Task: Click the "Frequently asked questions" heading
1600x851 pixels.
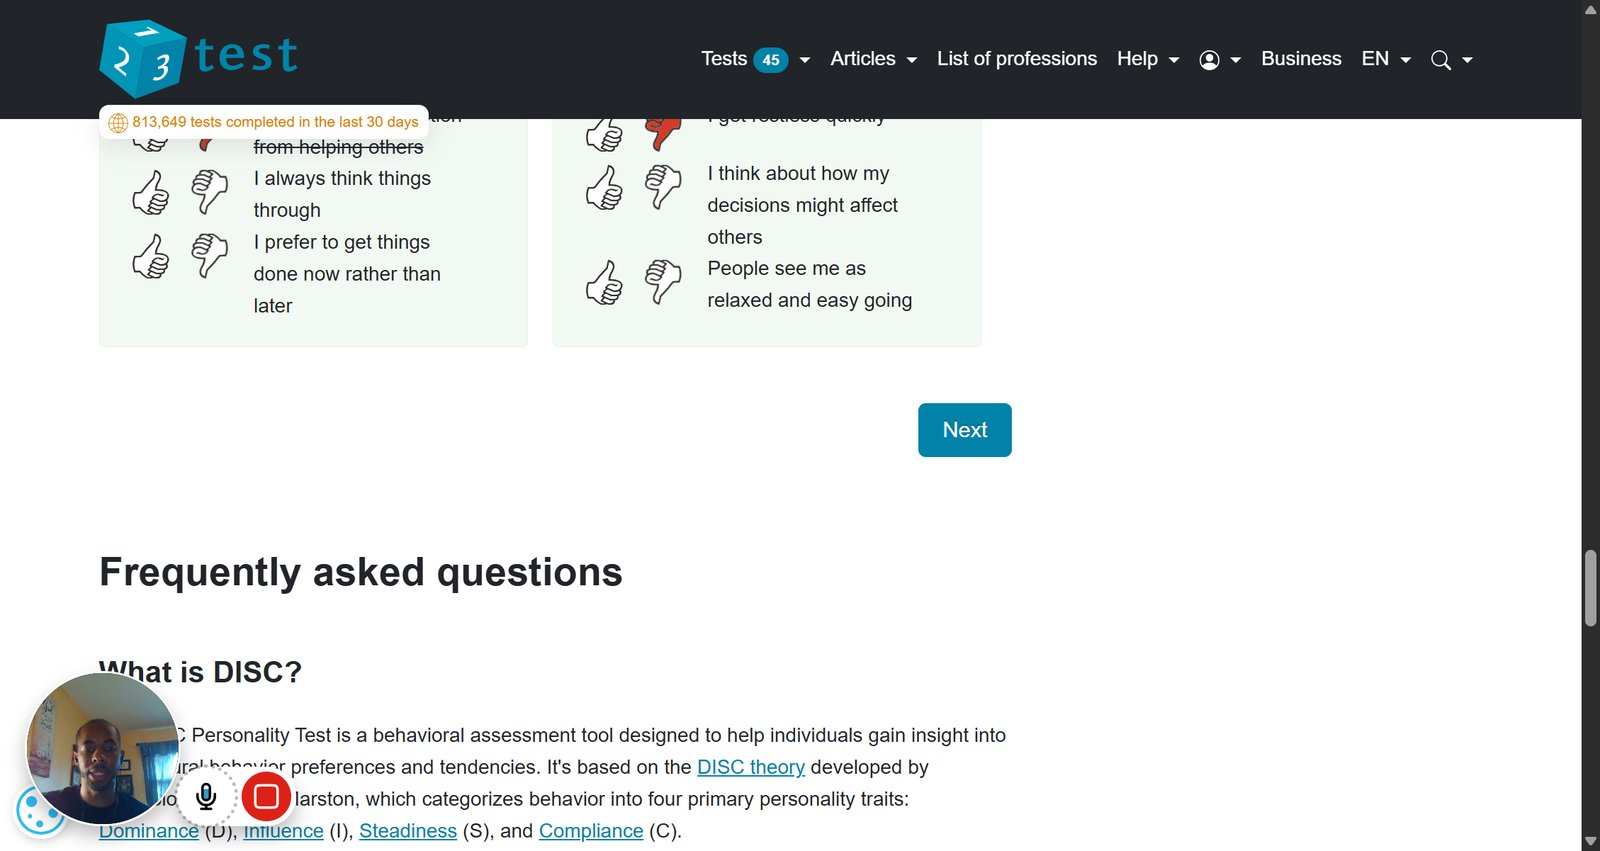Action: tap(361, 573)
